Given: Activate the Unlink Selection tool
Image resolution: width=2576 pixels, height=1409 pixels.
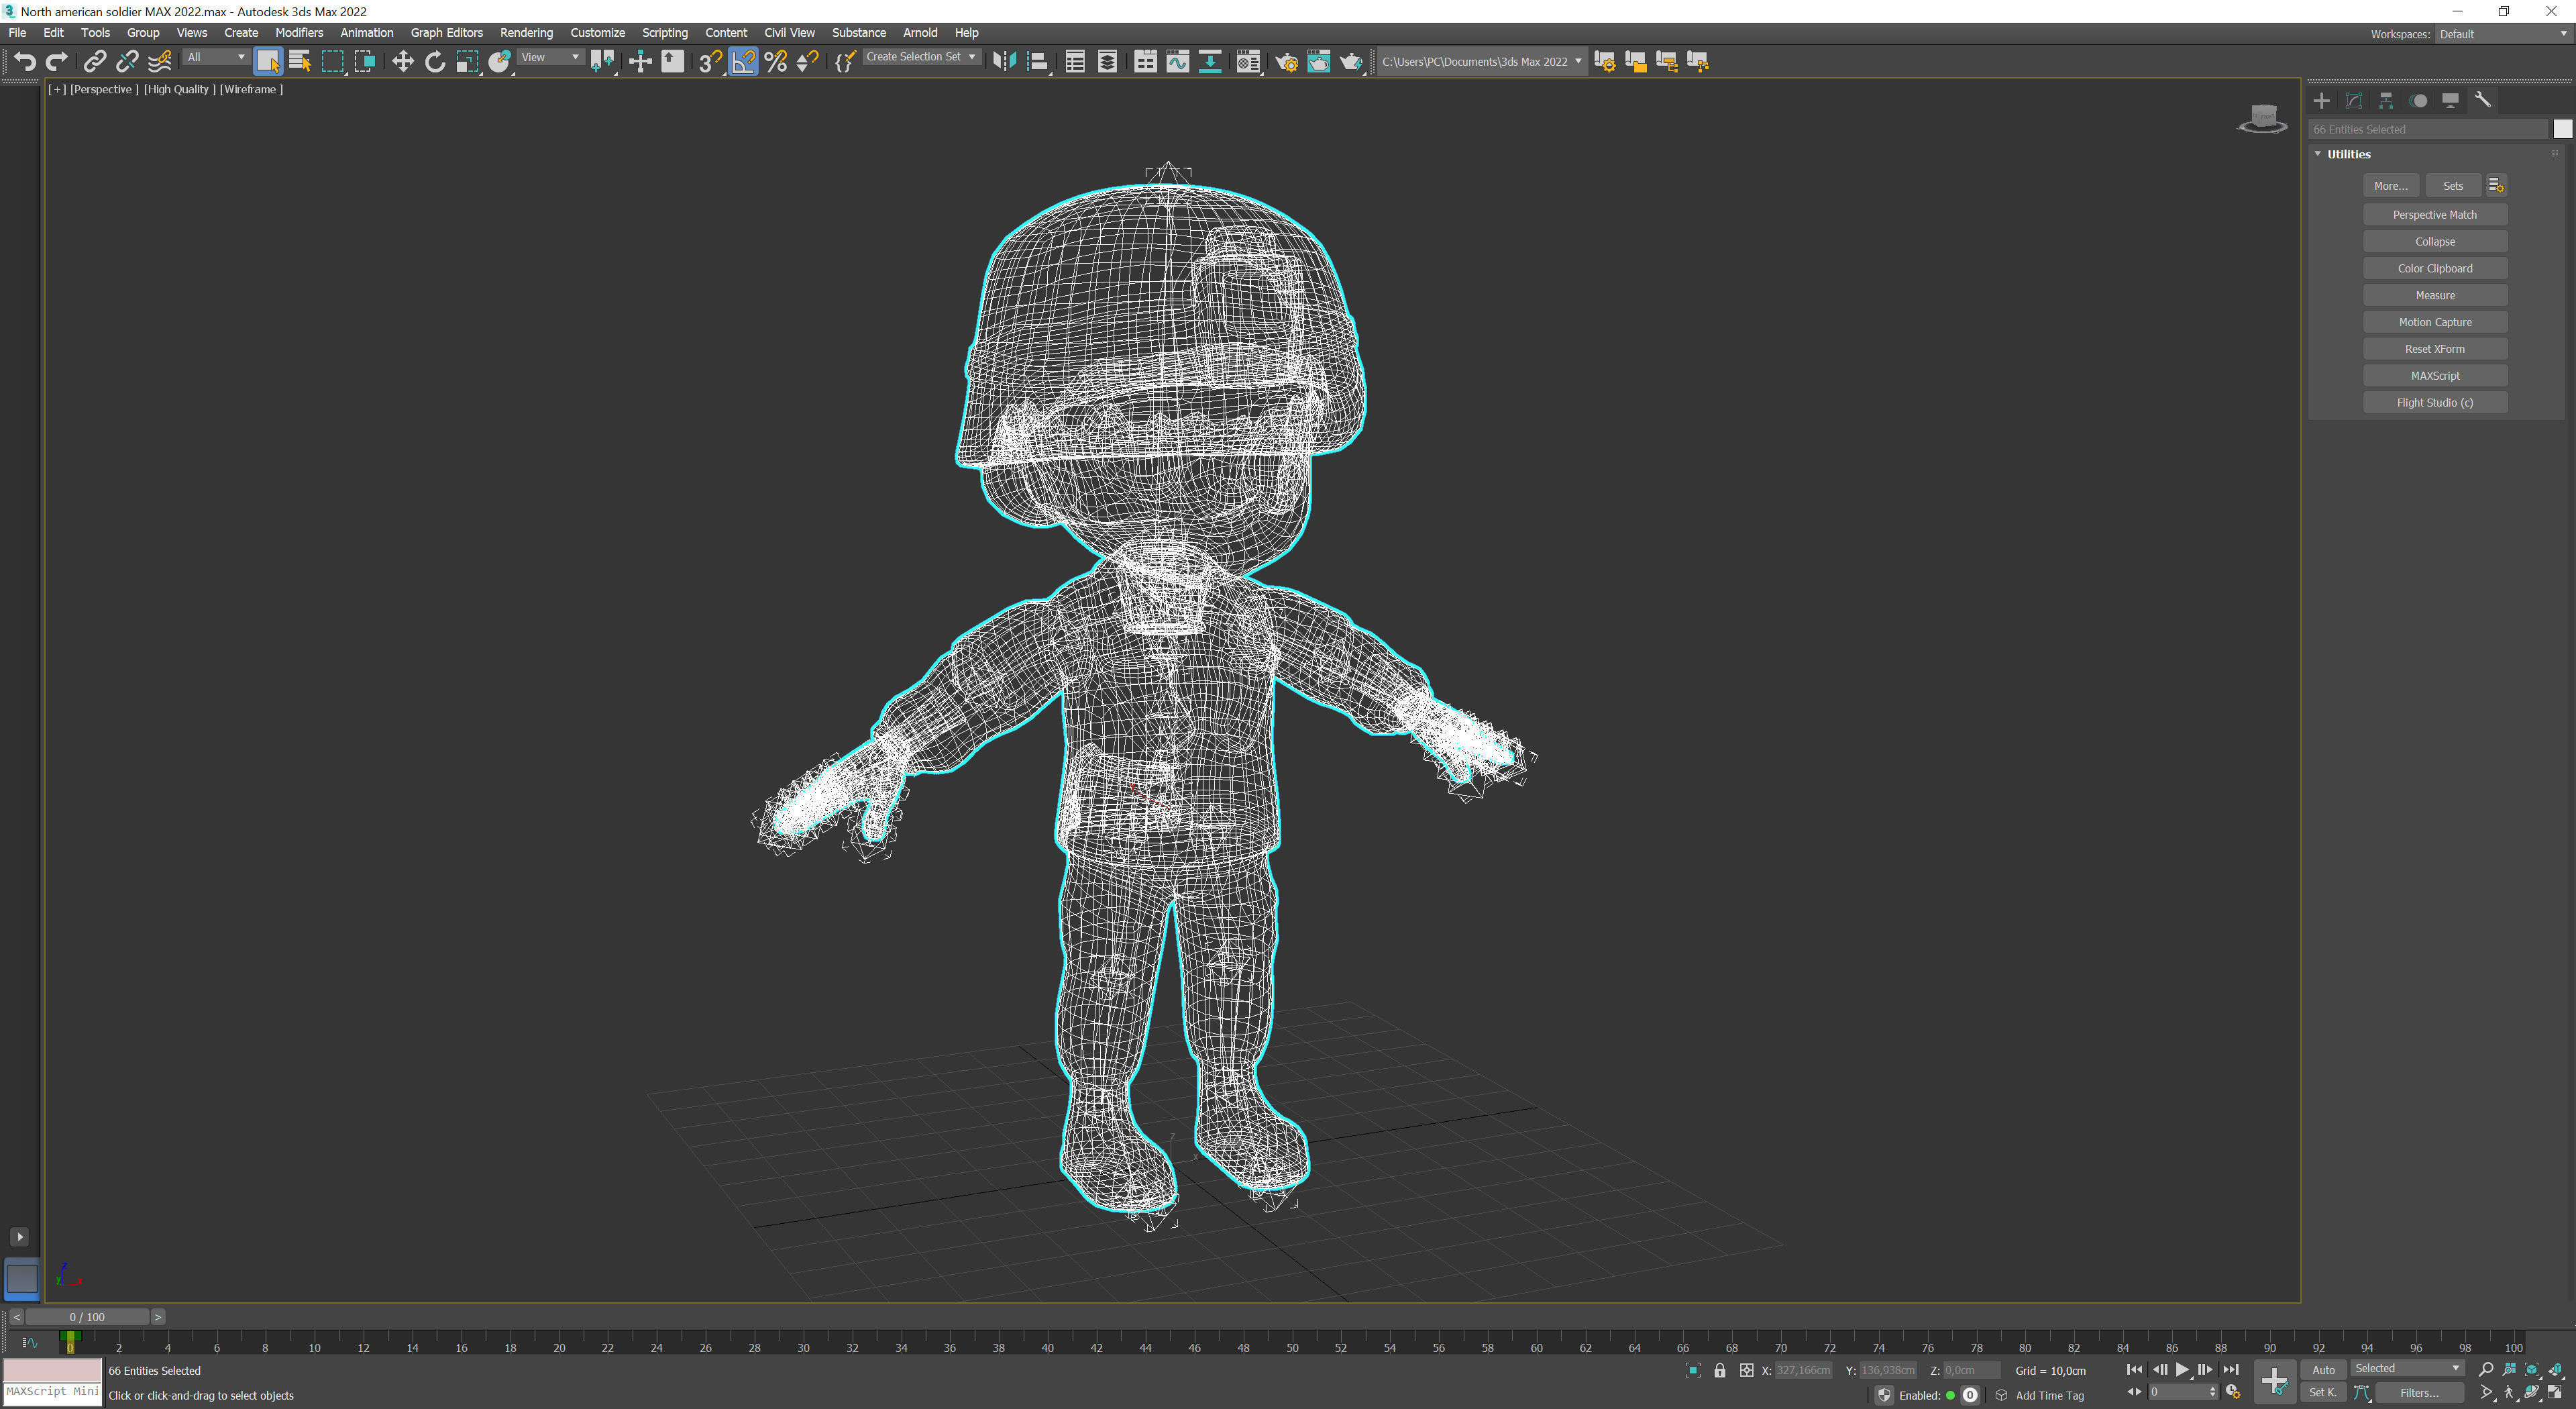Looking at the screenshot, I should [x=127, y=62].
